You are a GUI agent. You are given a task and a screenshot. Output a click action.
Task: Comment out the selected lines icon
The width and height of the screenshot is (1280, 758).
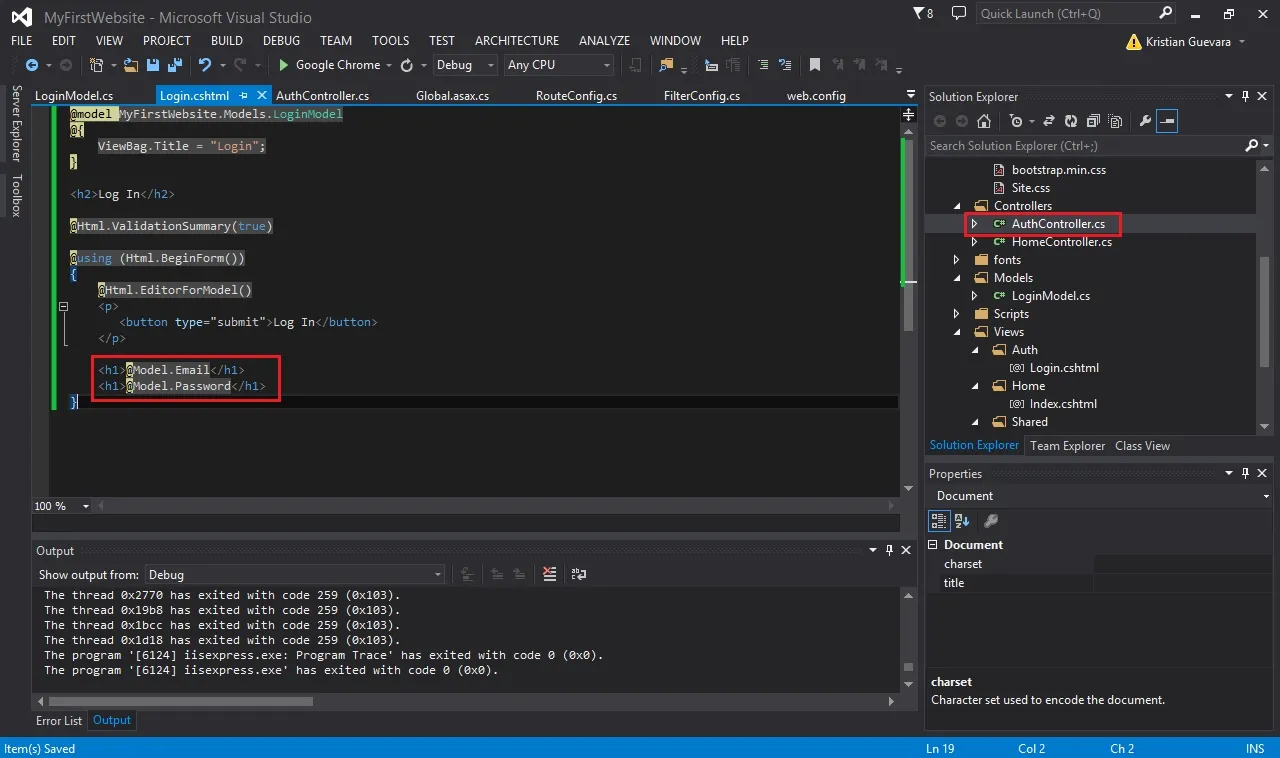coord(763,65)
